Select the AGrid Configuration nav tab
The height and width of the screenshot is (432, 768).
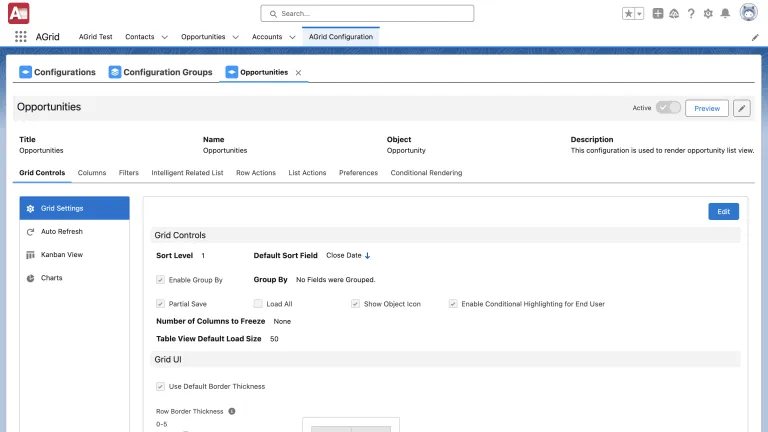[341, 37]
